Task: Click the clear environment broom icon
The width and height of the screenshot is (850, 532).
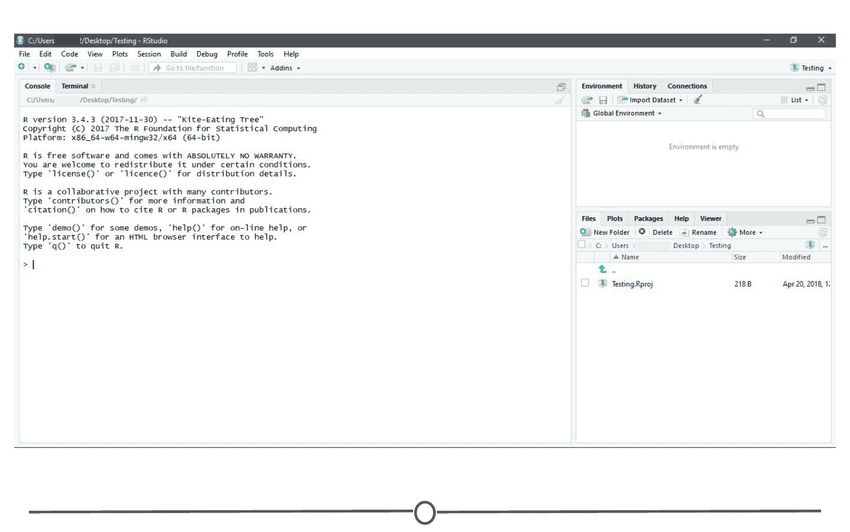Action: click(x=698, y=100)
